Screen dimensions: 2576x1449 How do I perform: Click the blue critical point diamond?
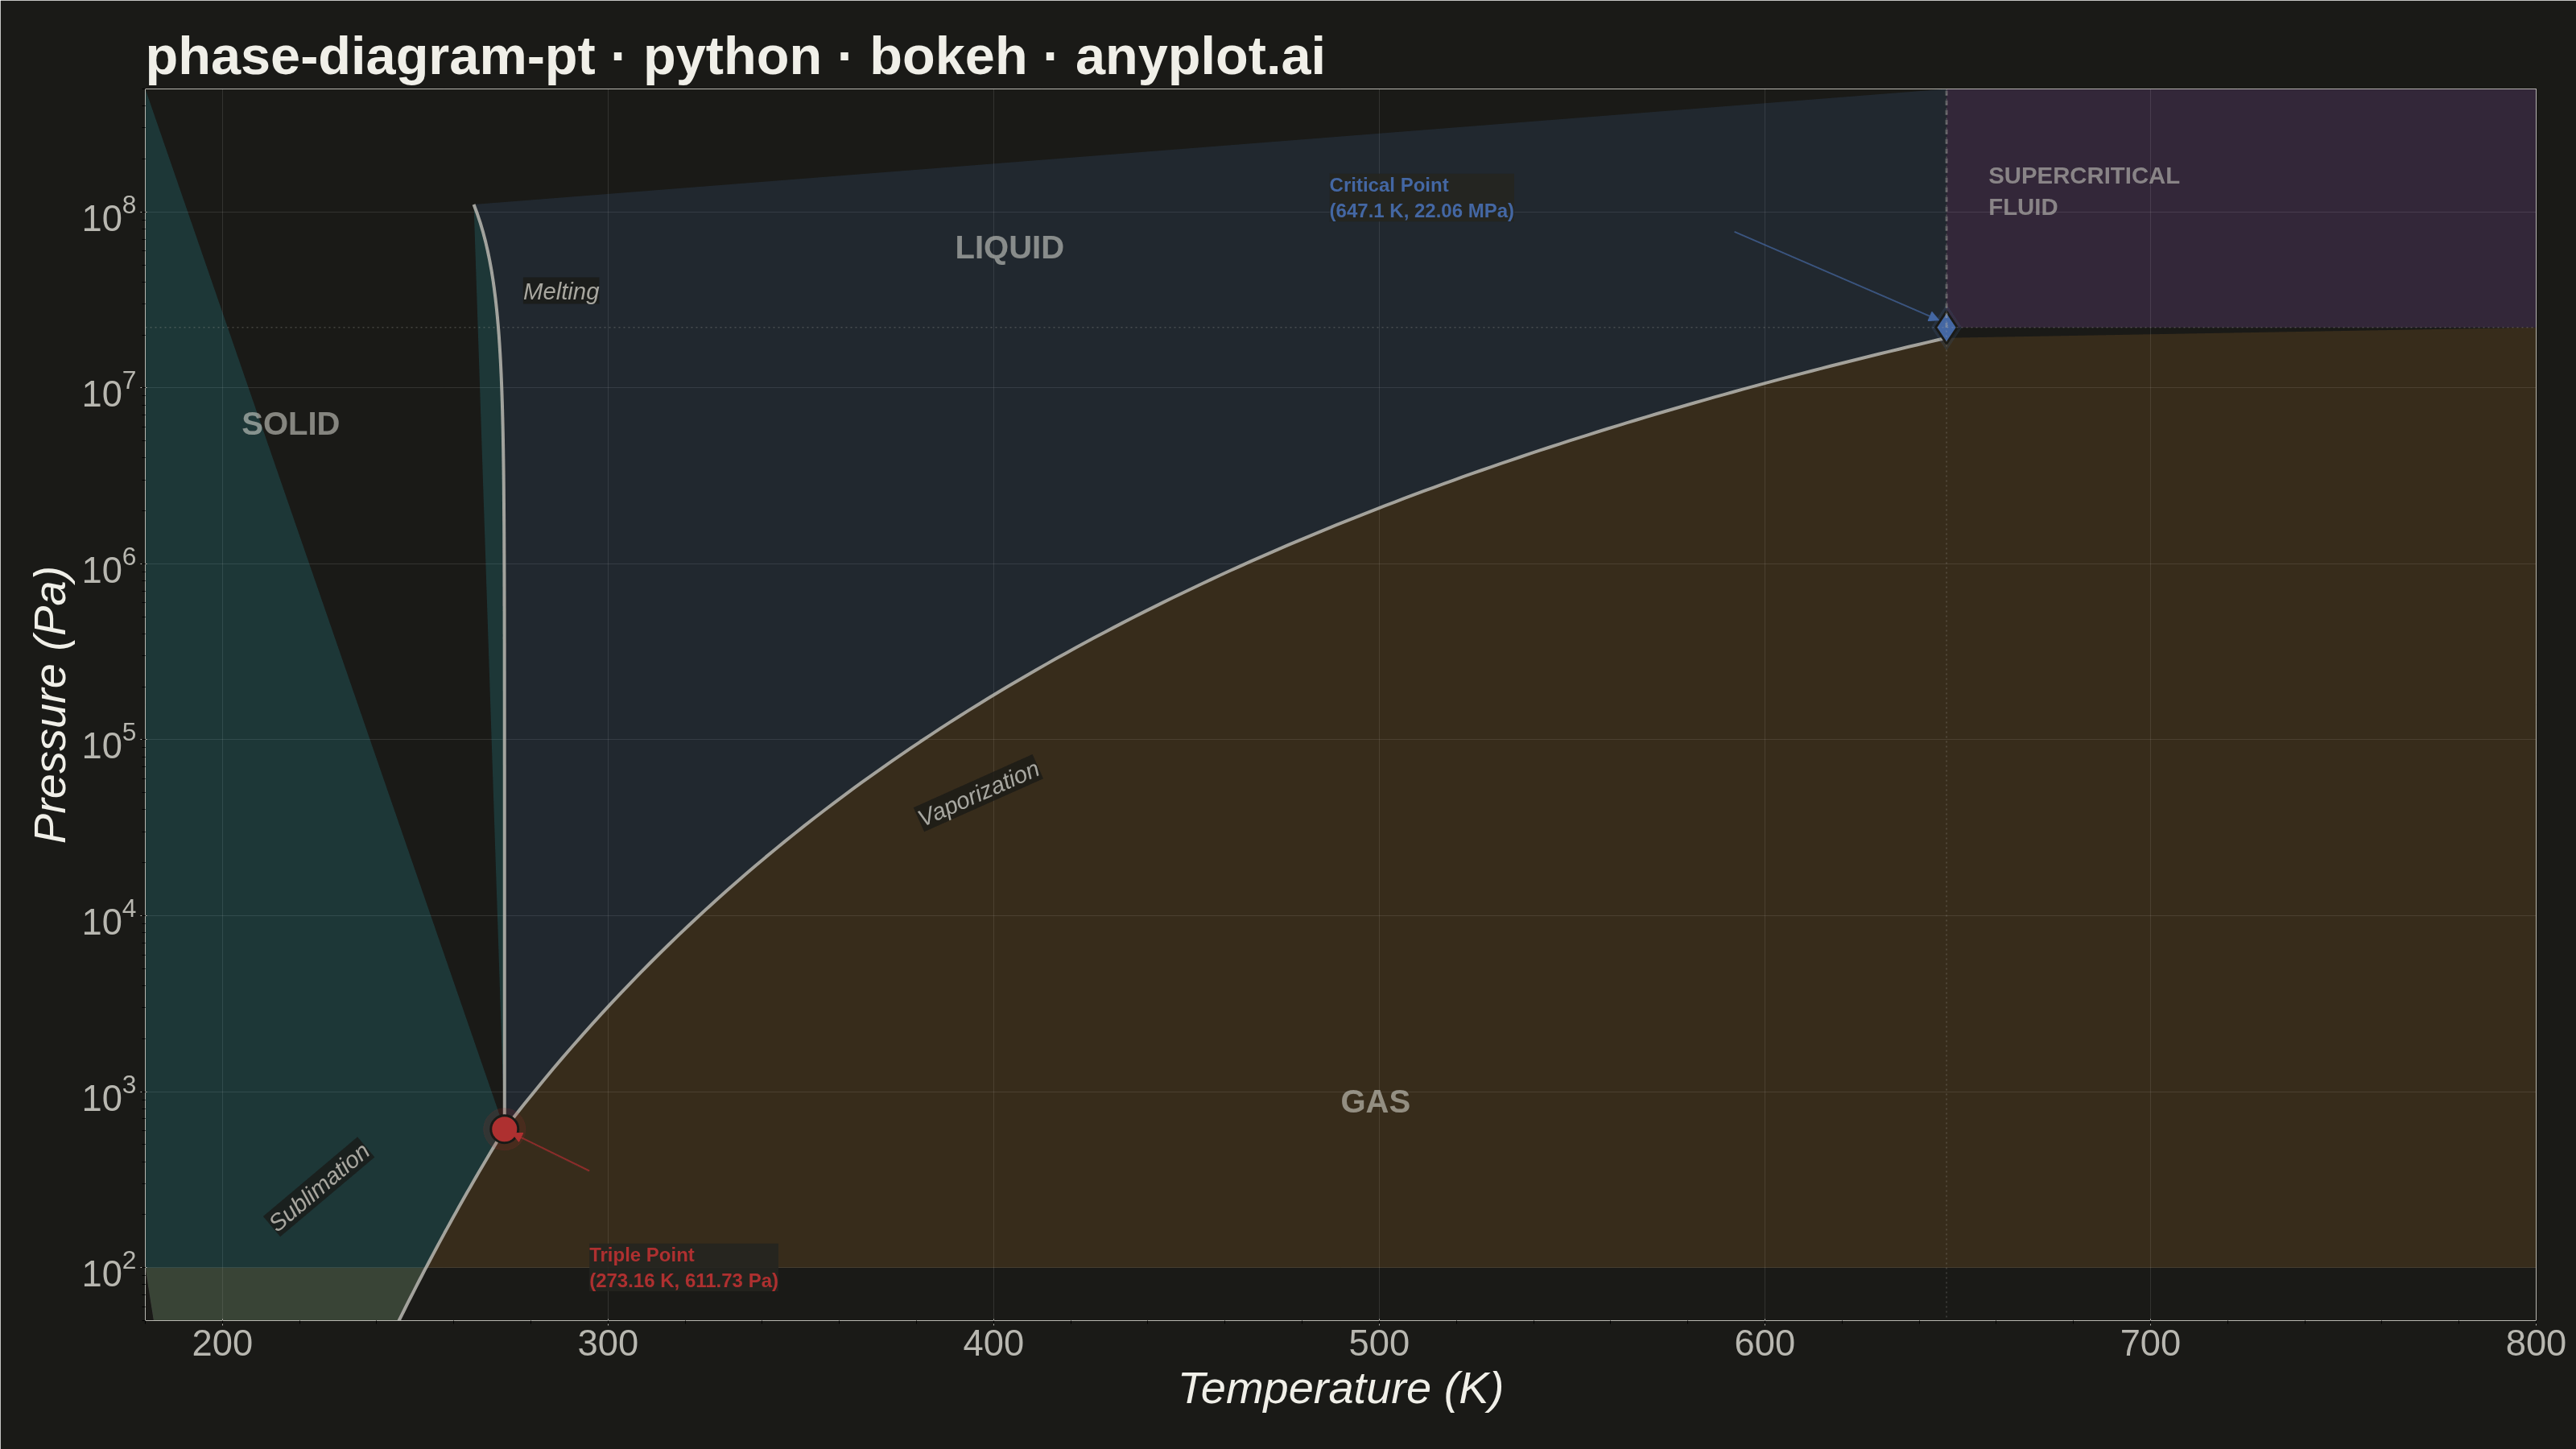[1946, 327]
